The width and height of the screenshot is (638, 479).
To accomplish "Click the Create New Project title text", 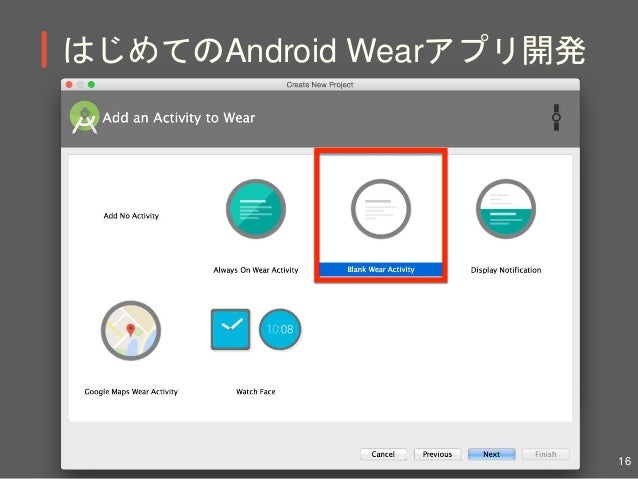I will pyautogui.click(x=320, y=85).
